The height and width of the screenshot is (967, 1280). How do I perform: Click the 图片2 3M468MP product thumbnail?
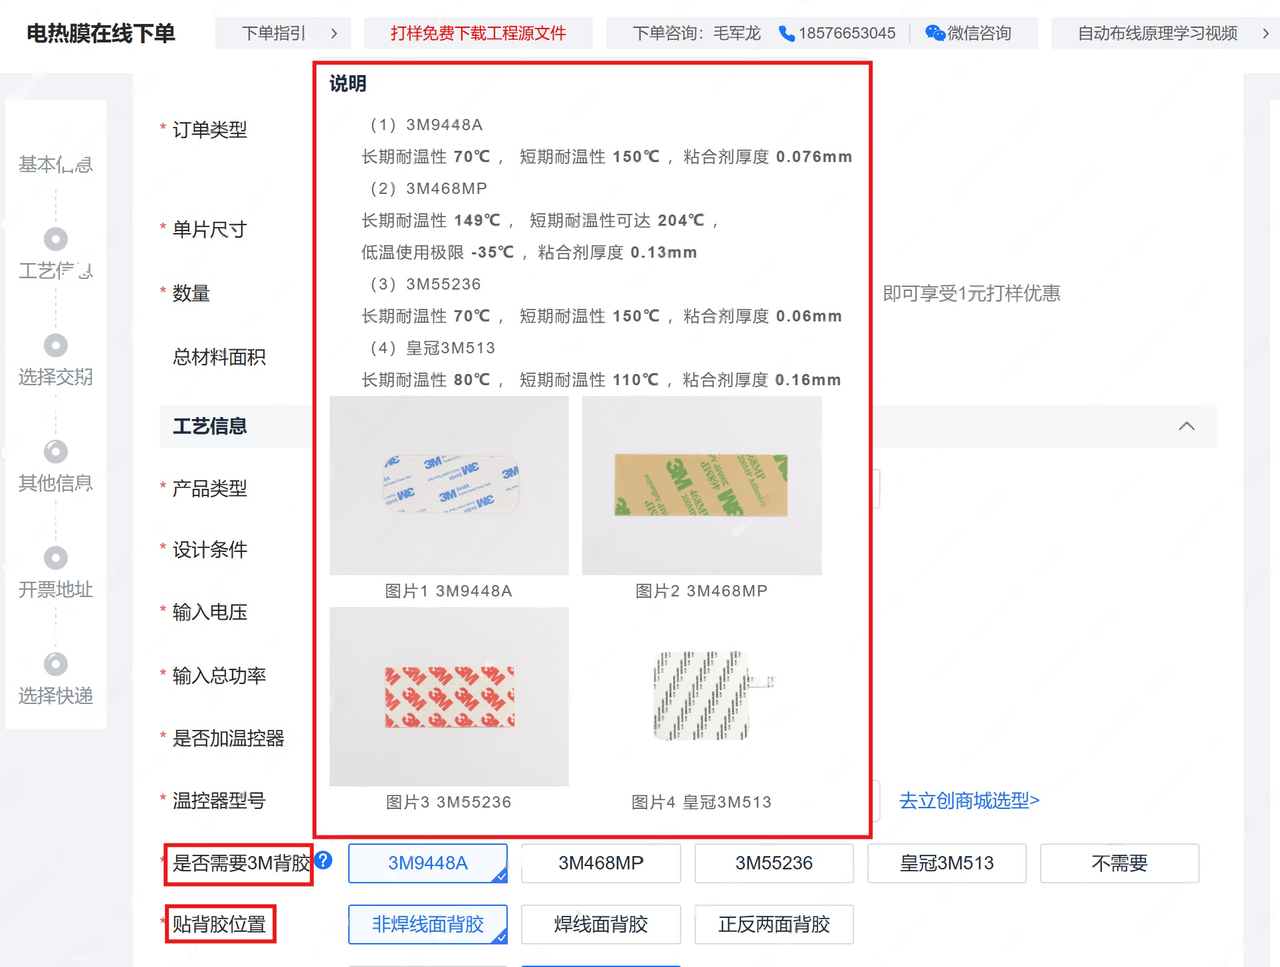point(701,486)
